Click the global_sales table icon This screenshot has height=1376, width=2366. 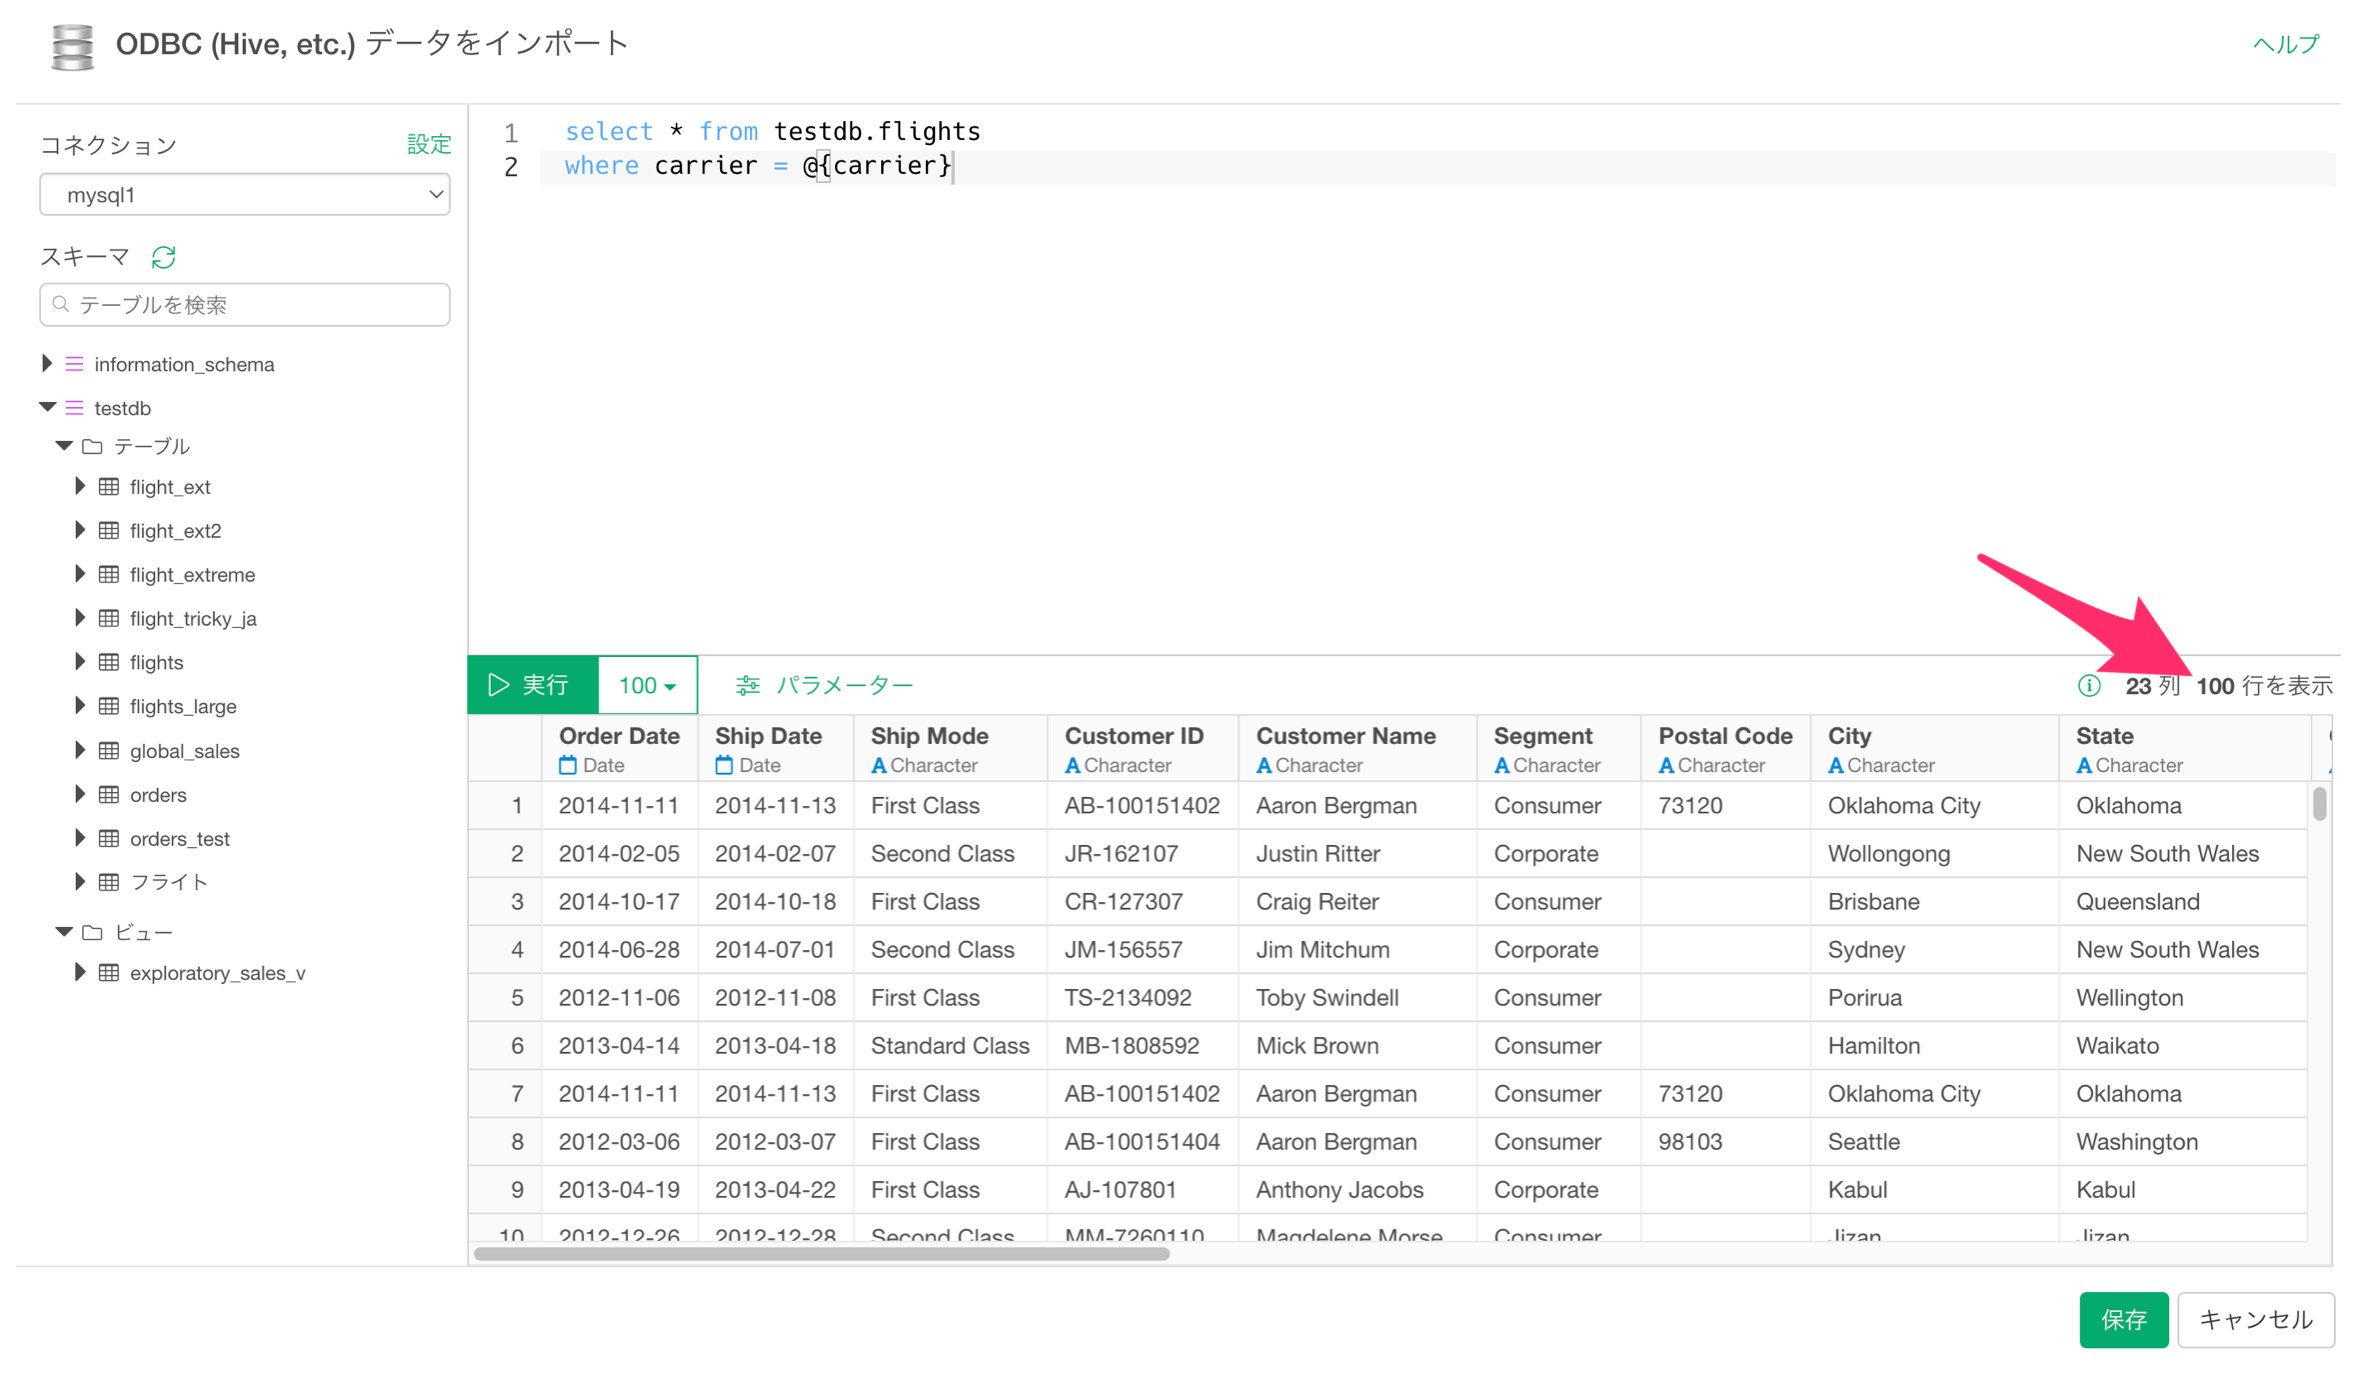pyautogui.click(x=109, y=751)
